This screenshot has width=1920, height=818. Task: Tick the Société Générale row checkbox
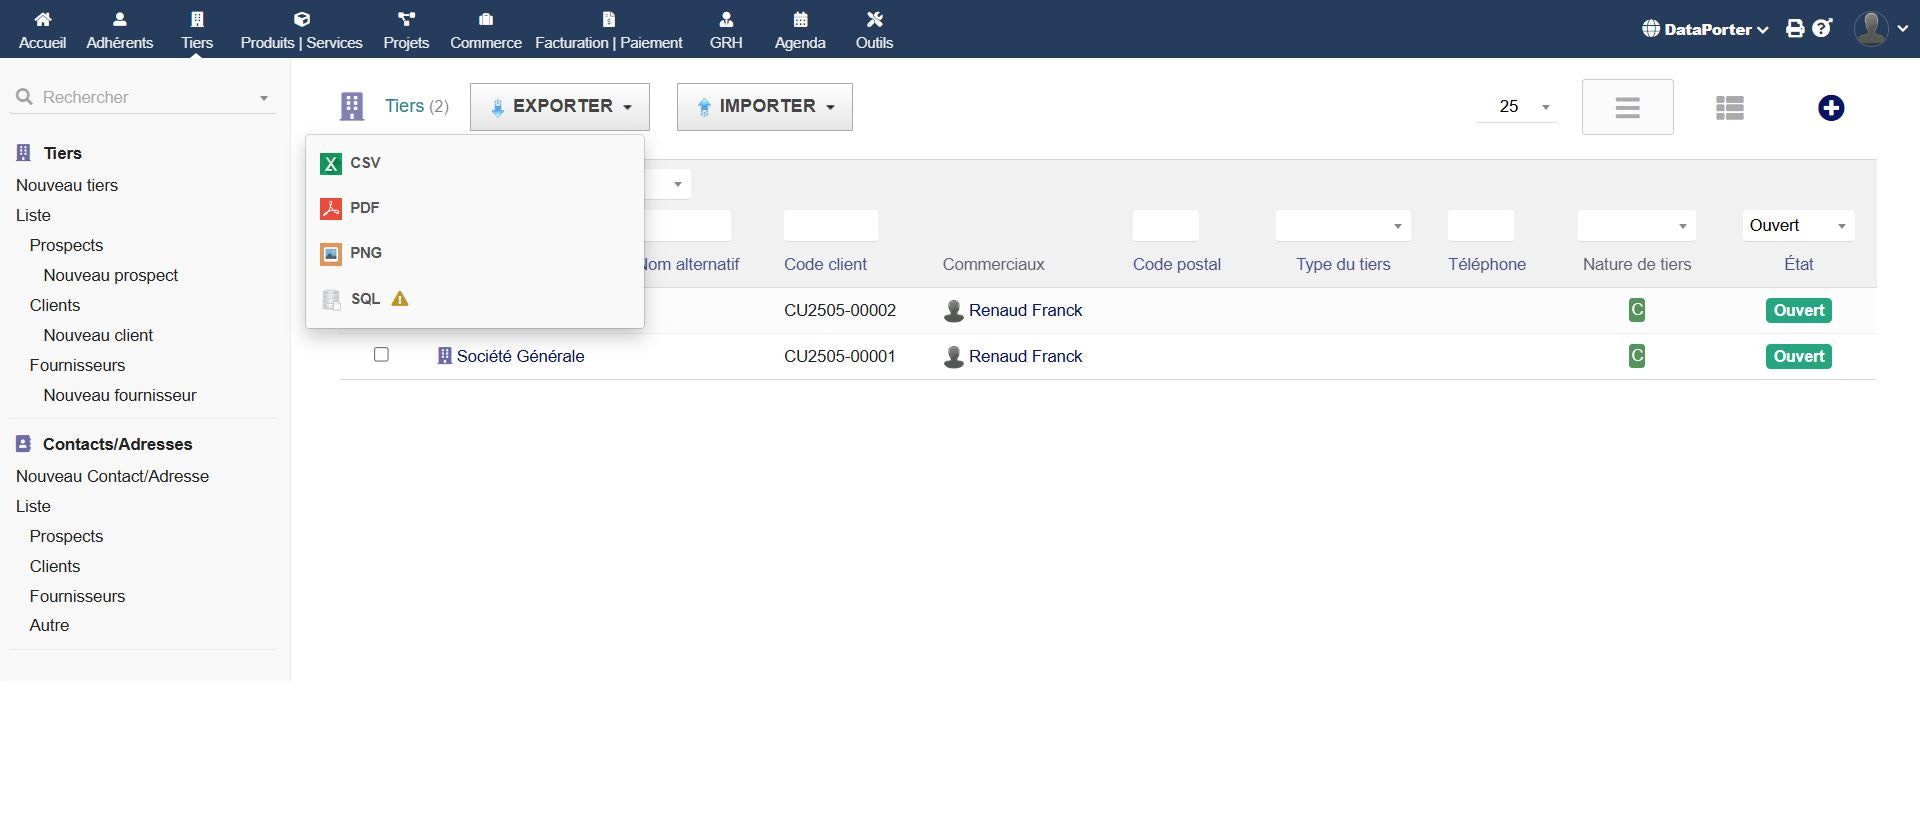click(x=381, y=355)
